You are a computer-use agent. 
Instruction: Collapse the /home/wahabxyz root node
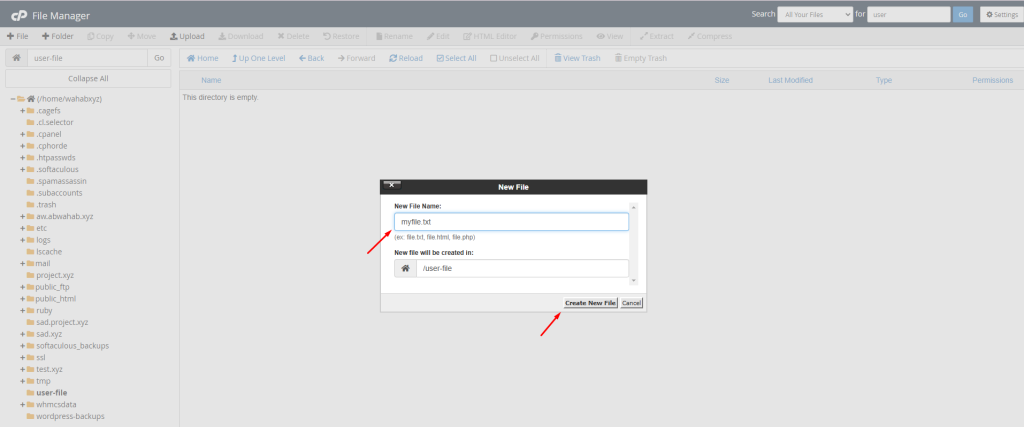coord(12,99)
